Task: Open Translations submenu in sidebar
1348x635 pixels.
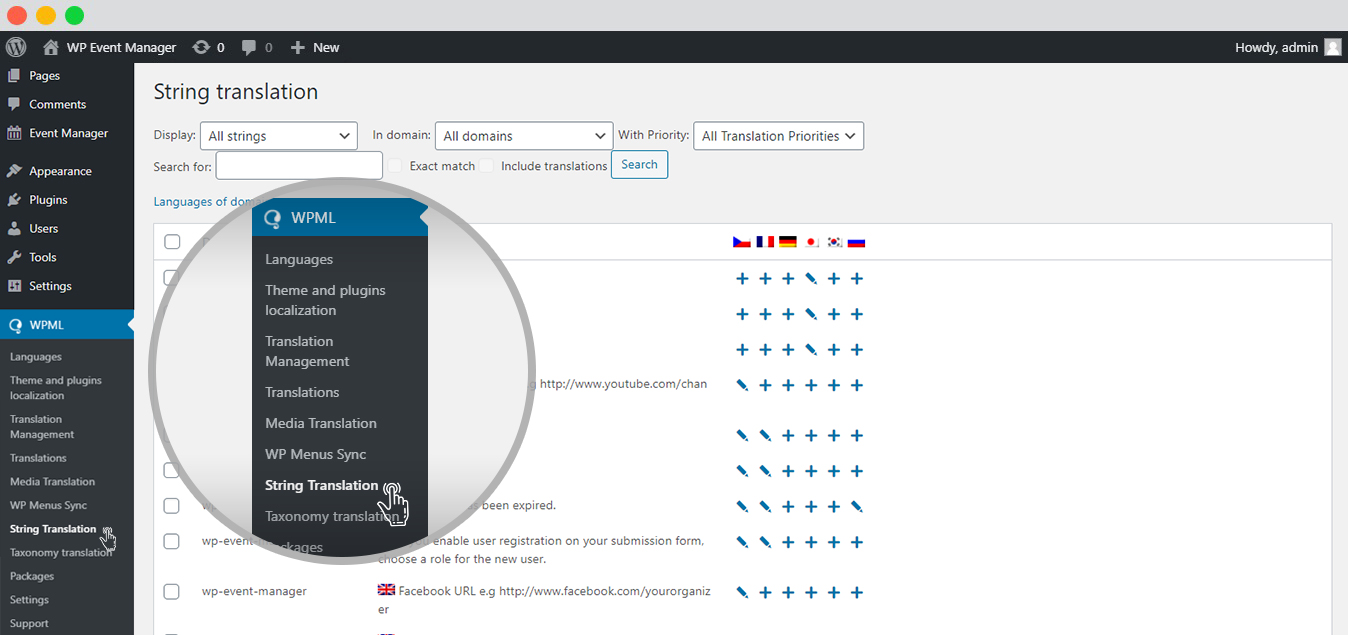Action: 38,458
